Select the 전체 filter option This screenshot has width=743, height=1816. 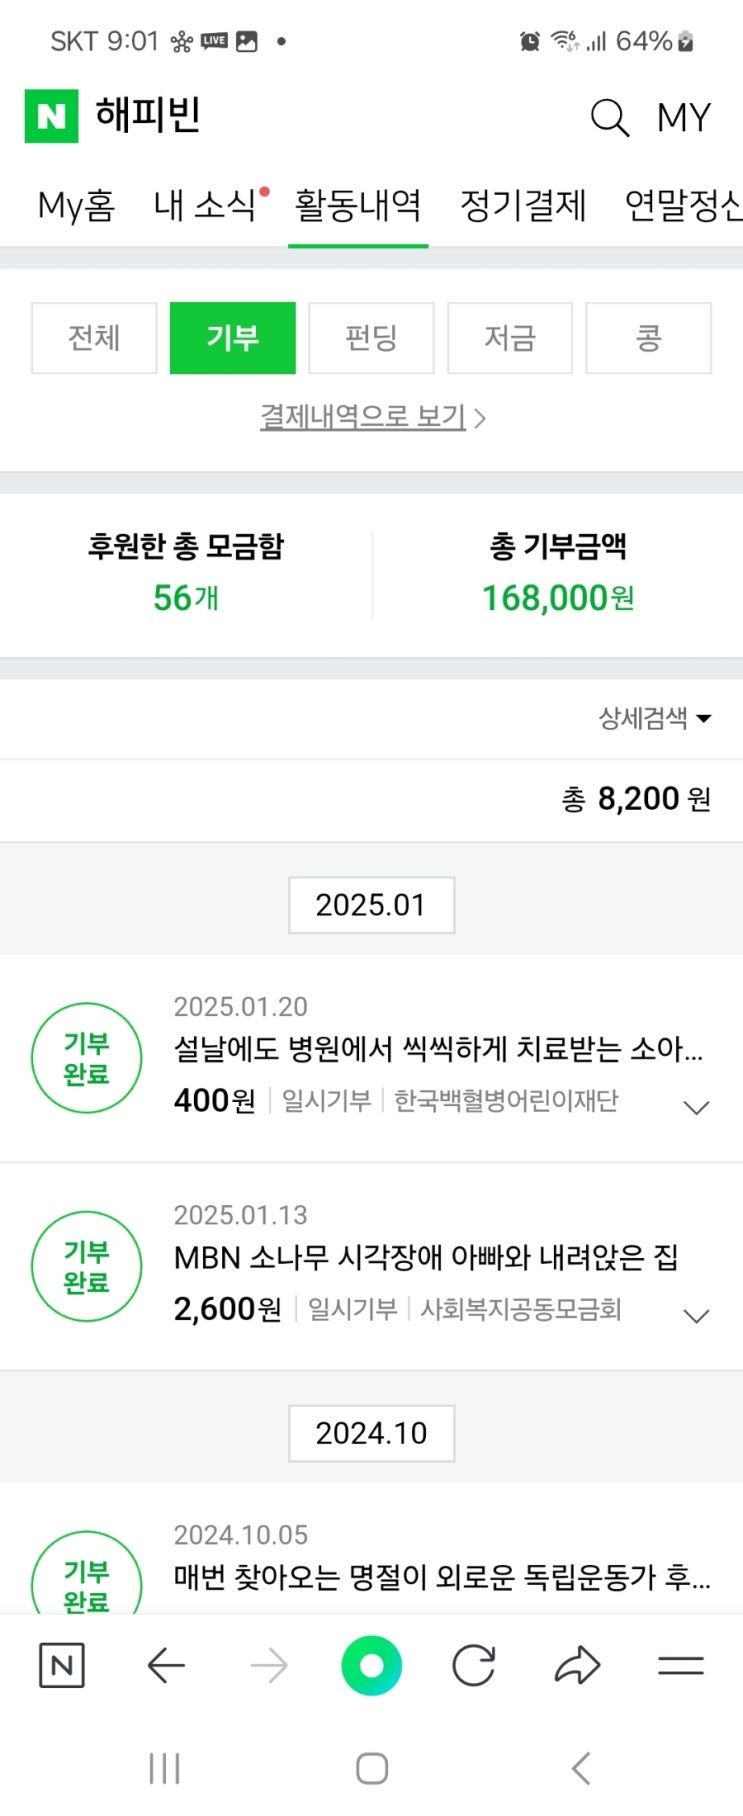click(x=94, y=338)
